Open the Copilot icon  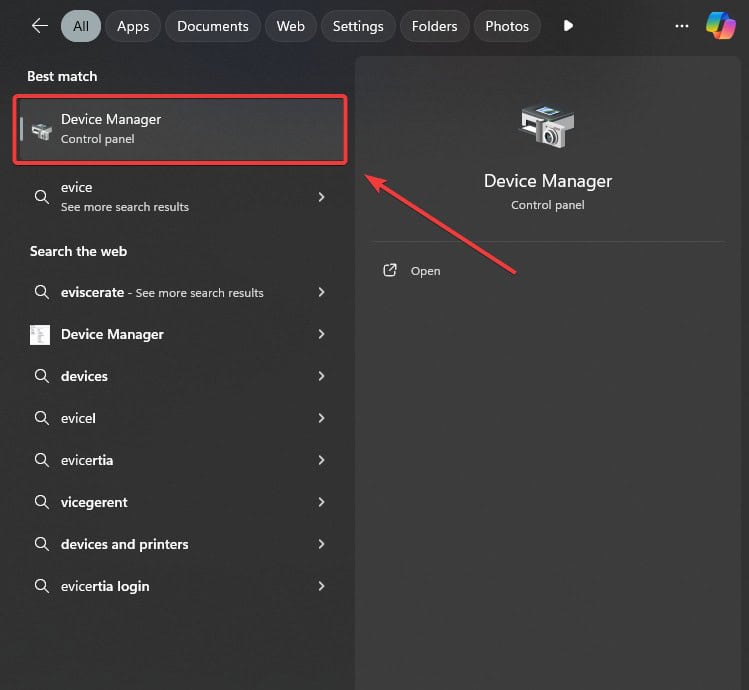click(721, 26)
